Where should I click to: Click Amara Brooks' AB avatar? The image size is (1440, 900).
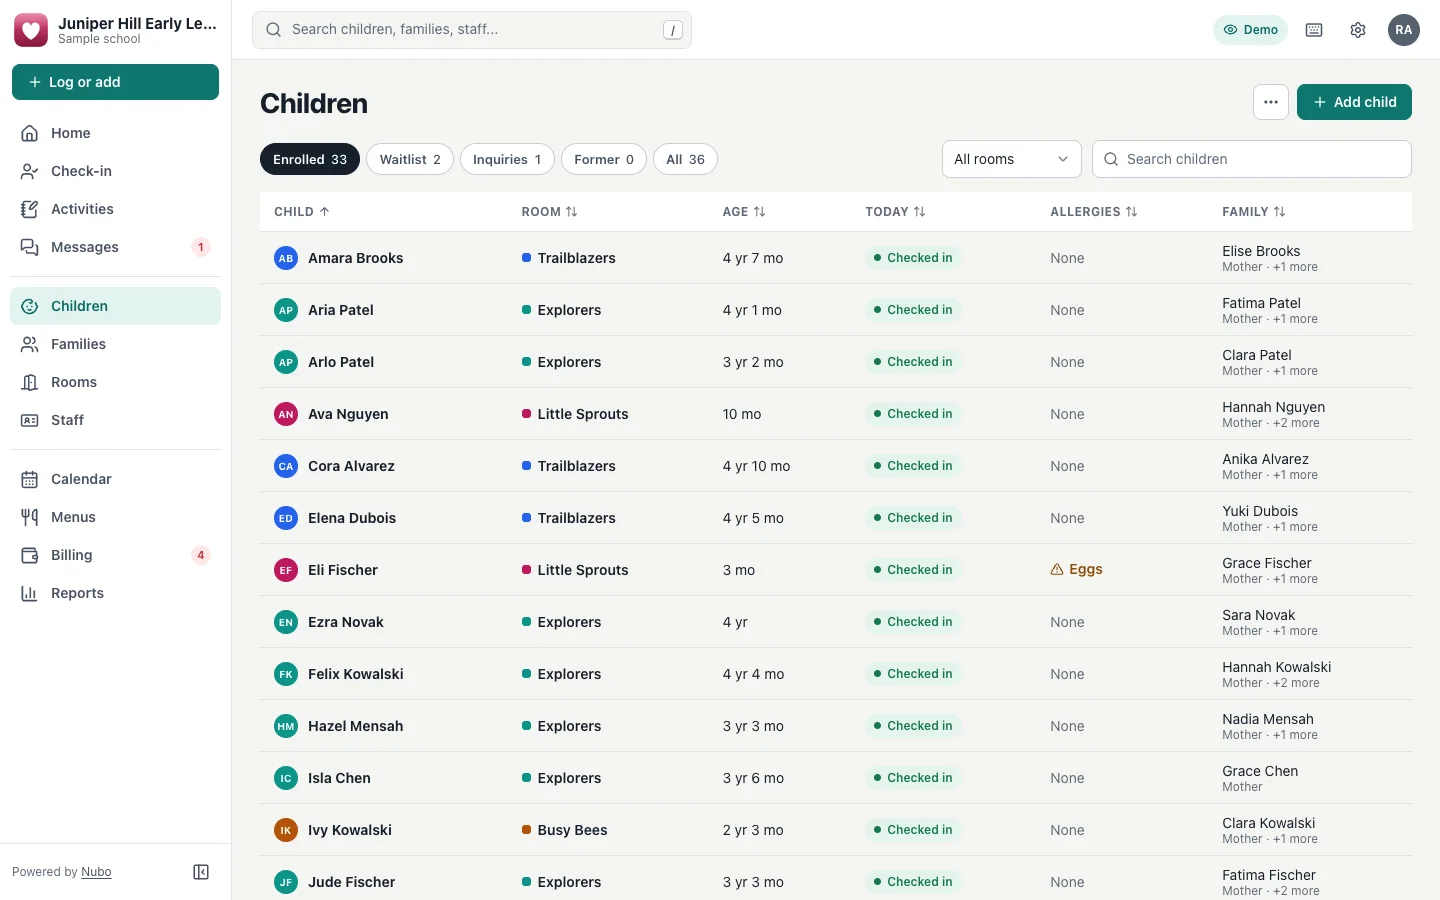click(286, 258)
